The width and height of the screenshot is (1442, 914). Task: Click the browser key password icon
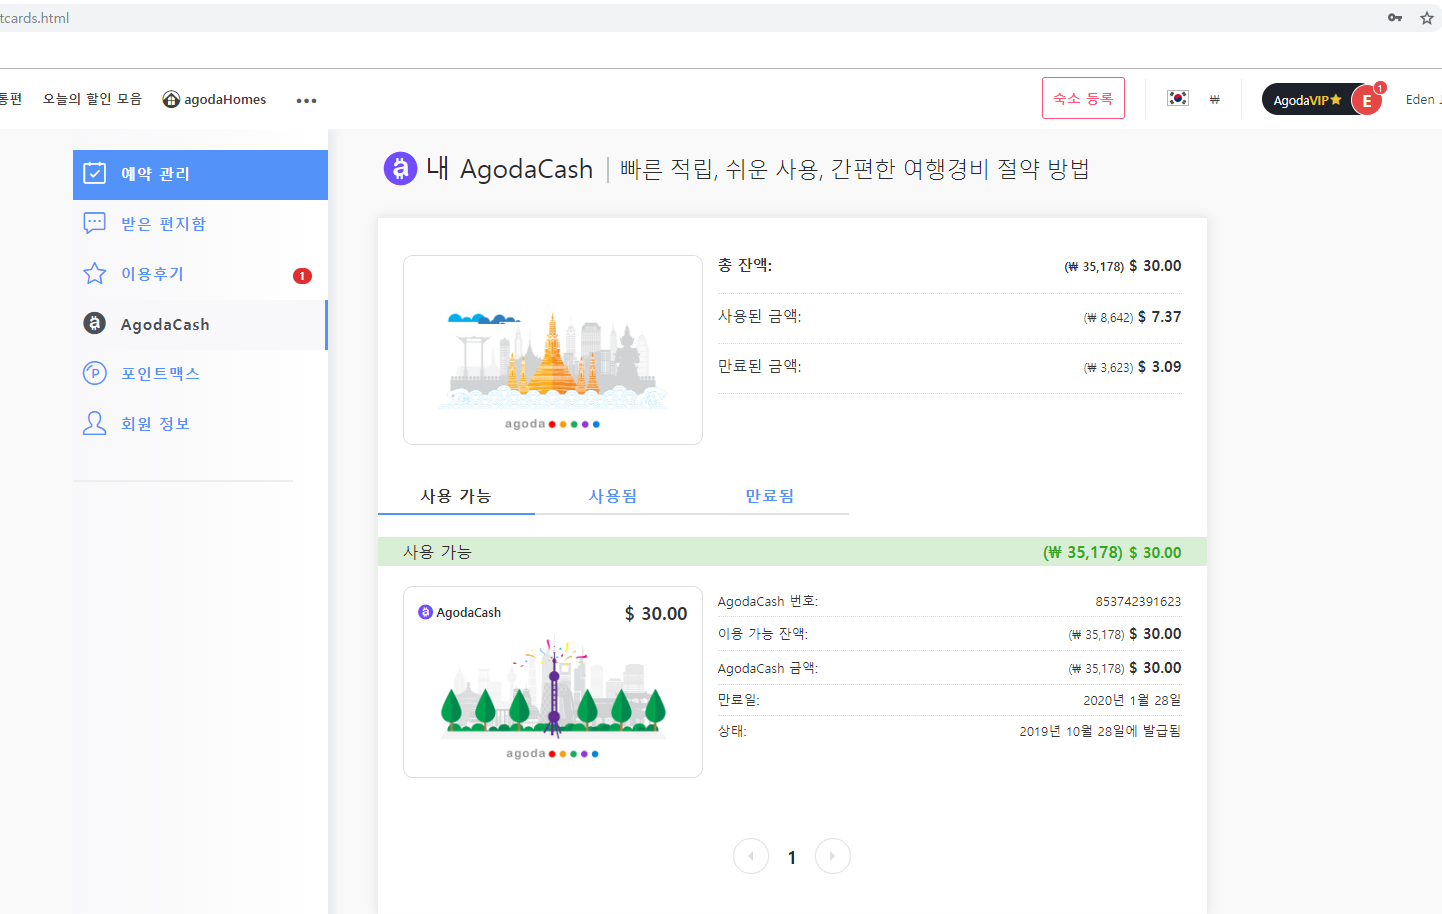[1395, 18]
